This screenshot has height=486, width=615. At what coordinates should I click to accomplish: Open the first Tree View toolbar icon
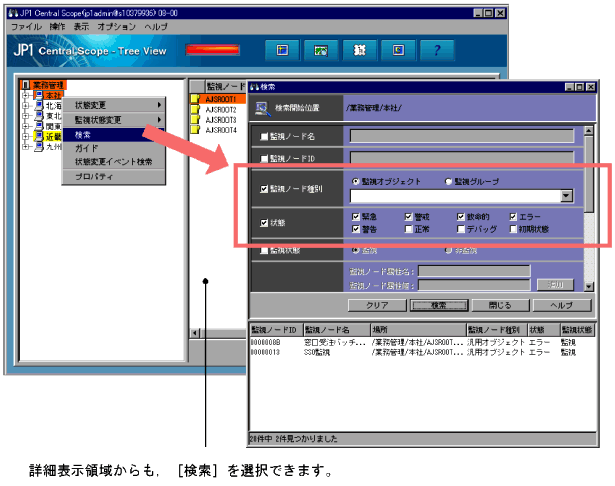282,50
